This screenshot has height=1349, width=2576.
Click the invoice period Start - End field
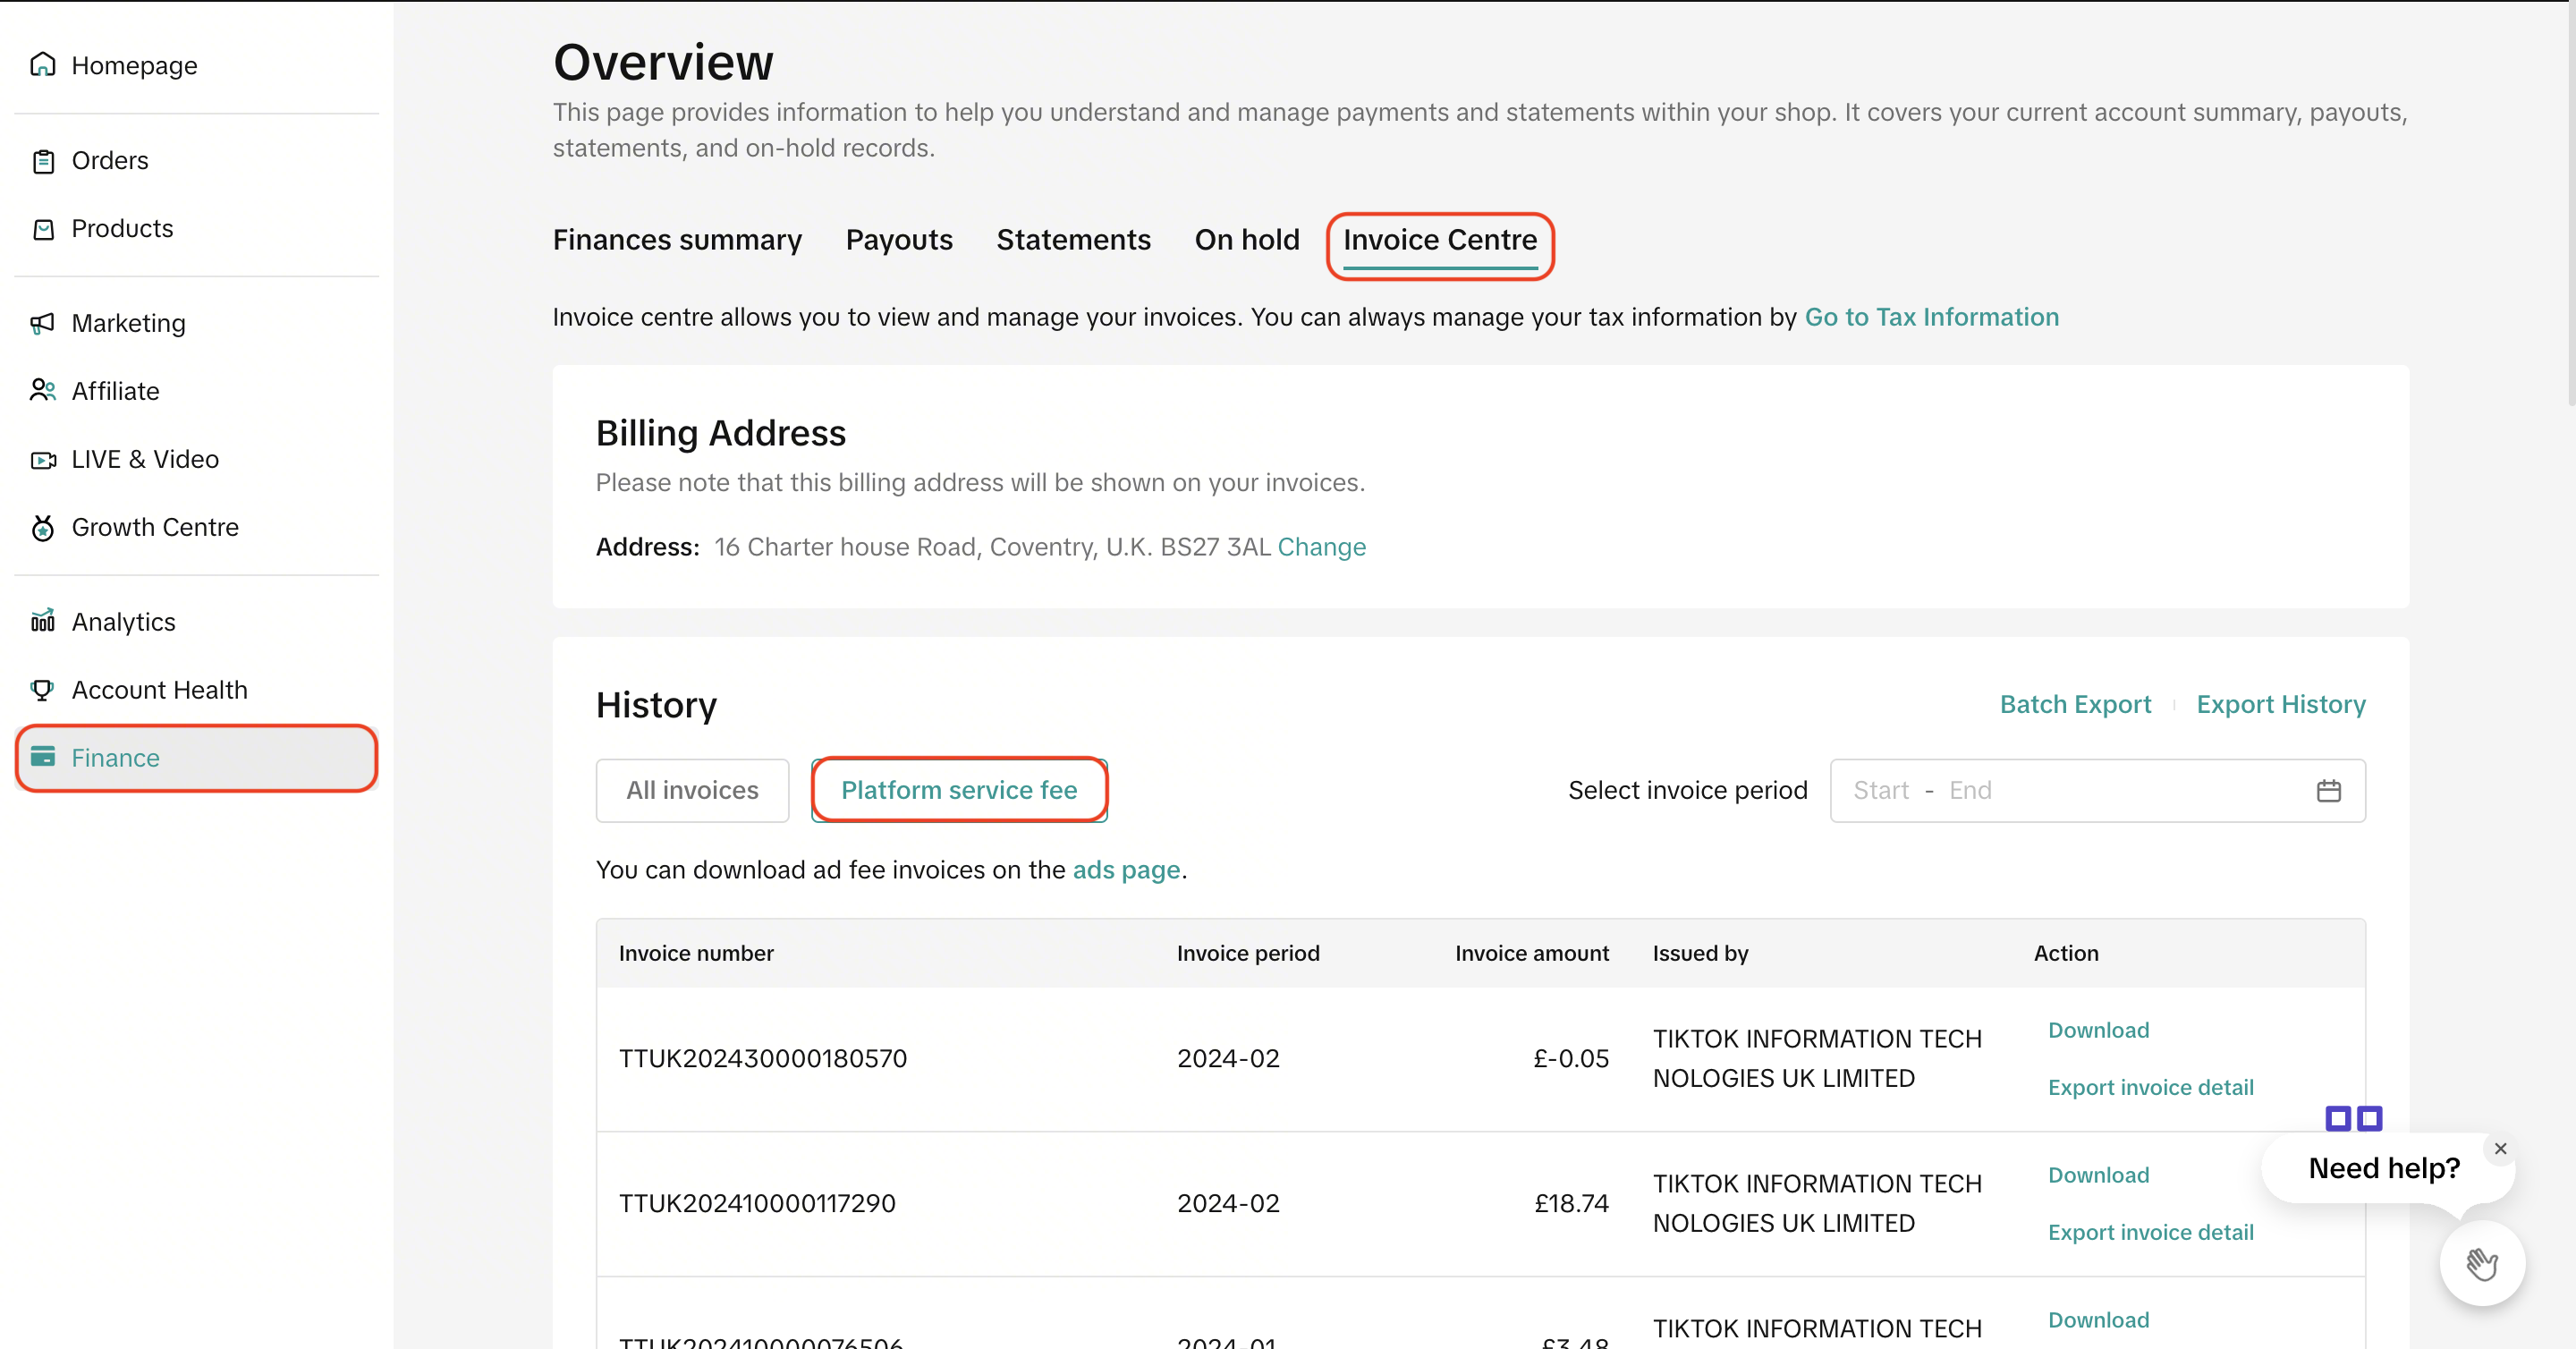point(2097,791)
